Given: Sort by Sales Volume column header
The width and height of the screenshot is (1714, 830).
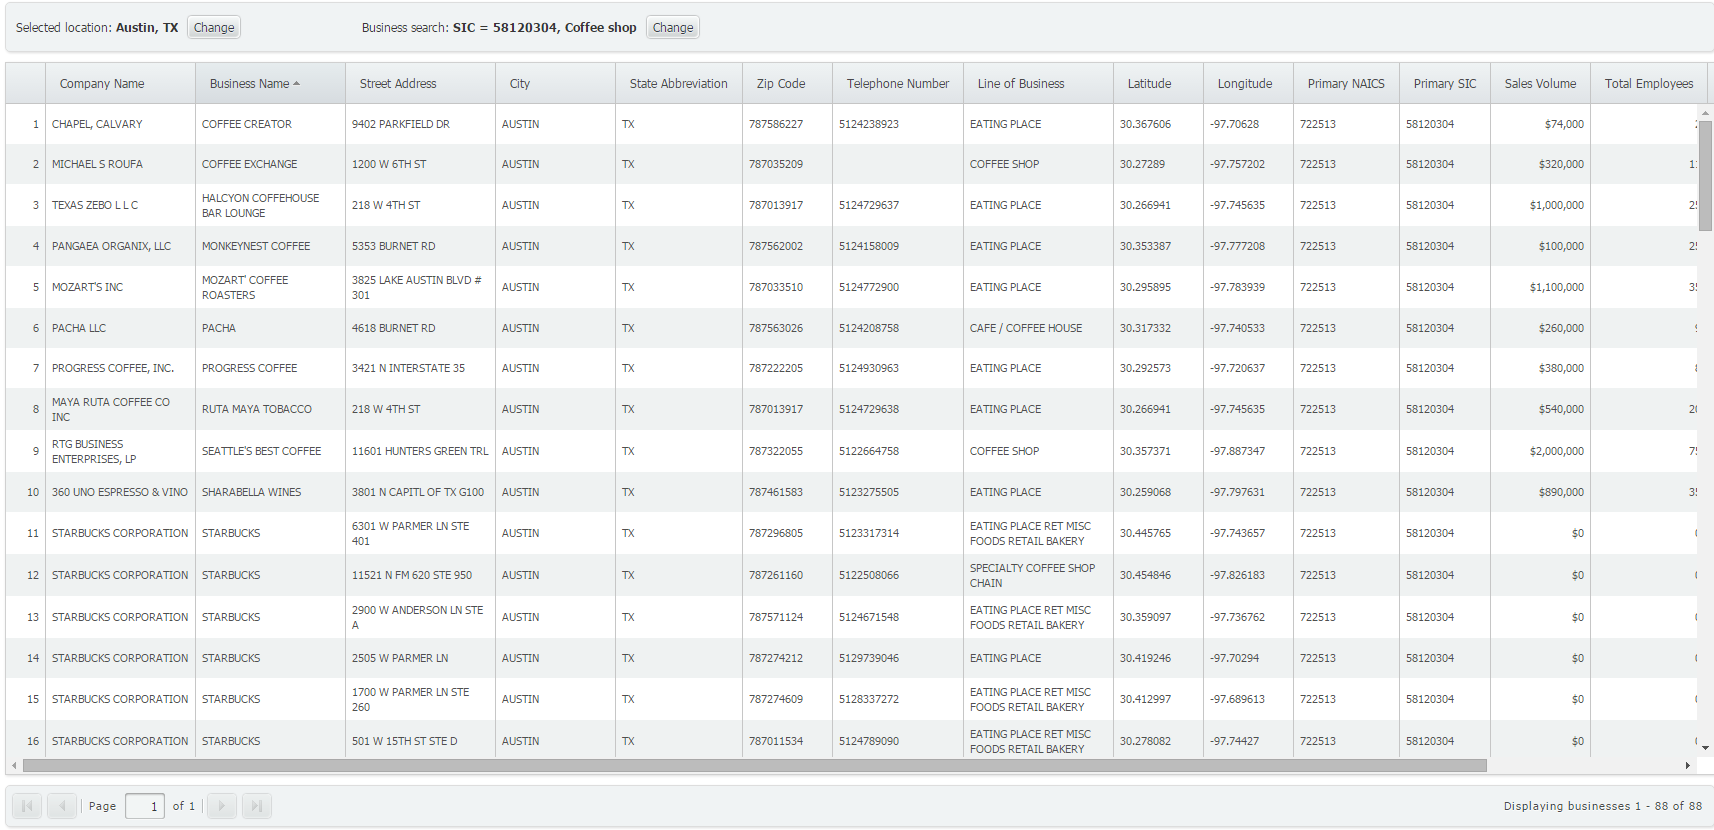Looking at the screenshot, I should (1540, 84).
